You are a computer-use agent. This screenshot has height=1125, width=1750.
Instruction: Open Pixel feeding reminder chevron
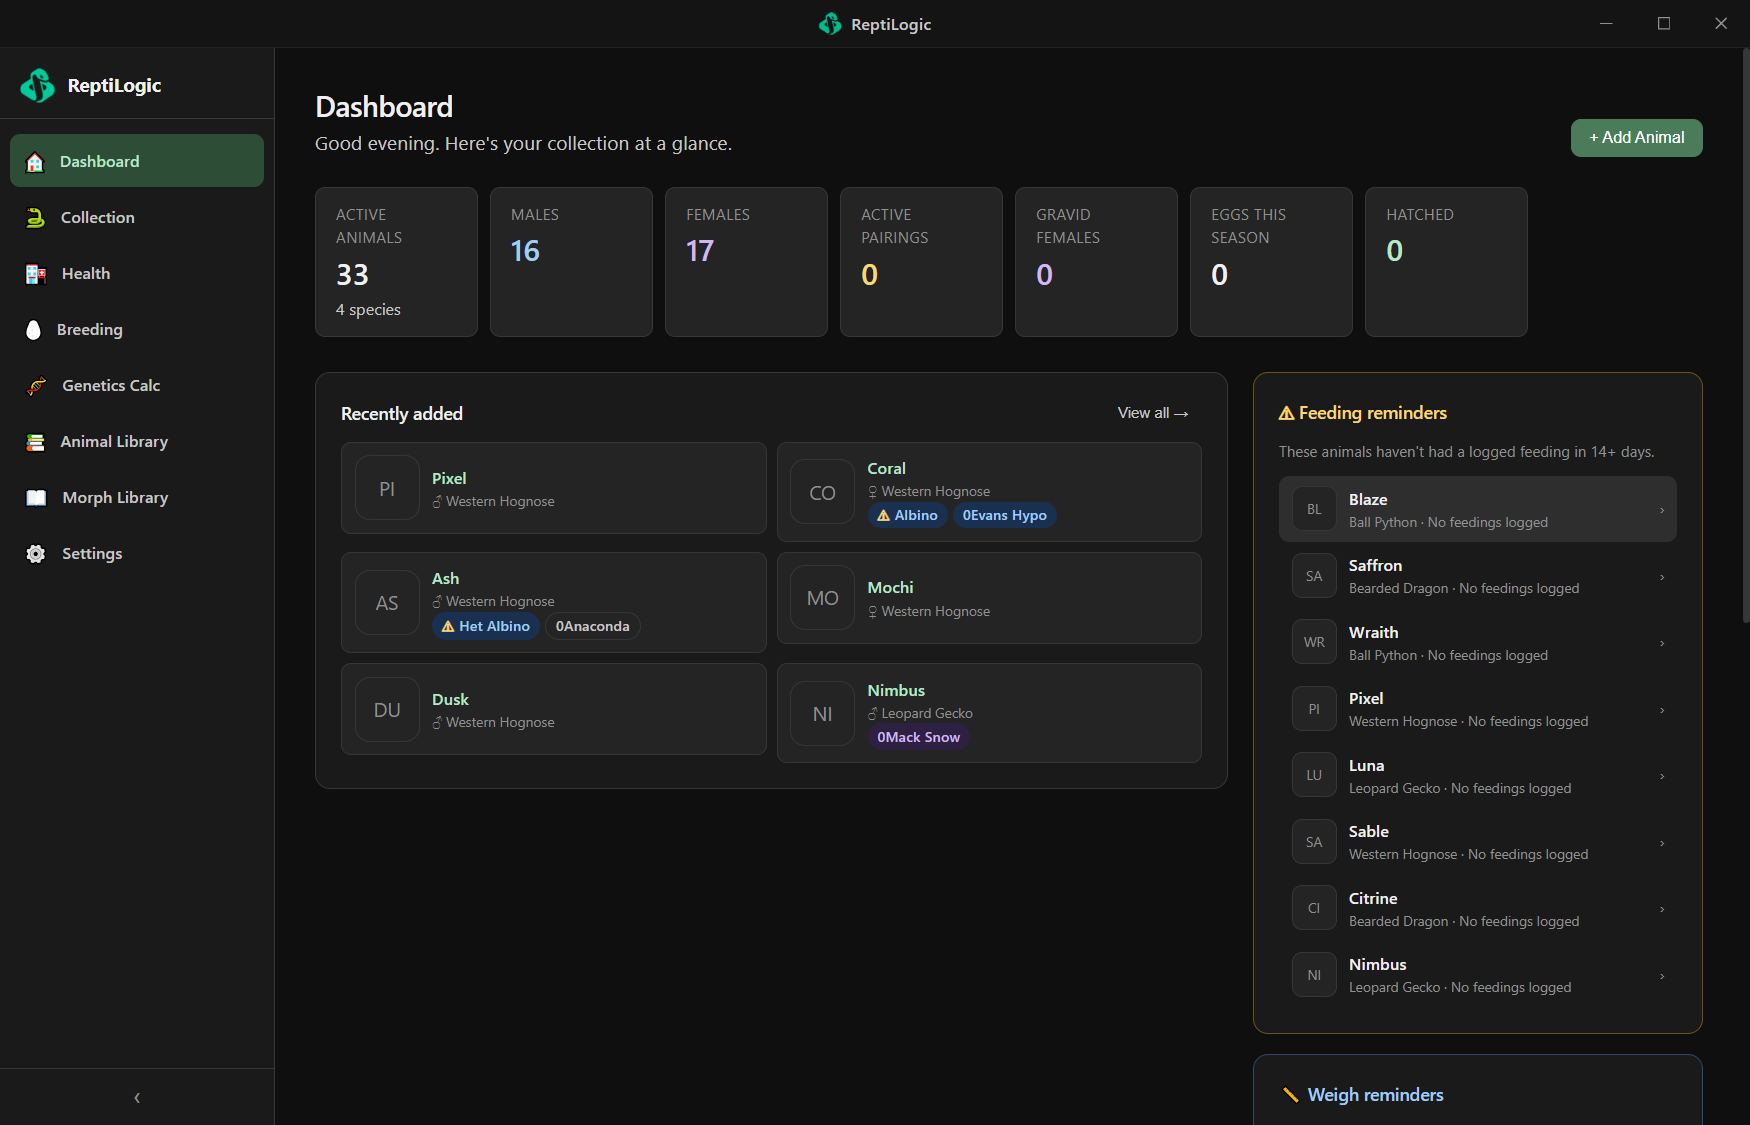[1662, 710]
